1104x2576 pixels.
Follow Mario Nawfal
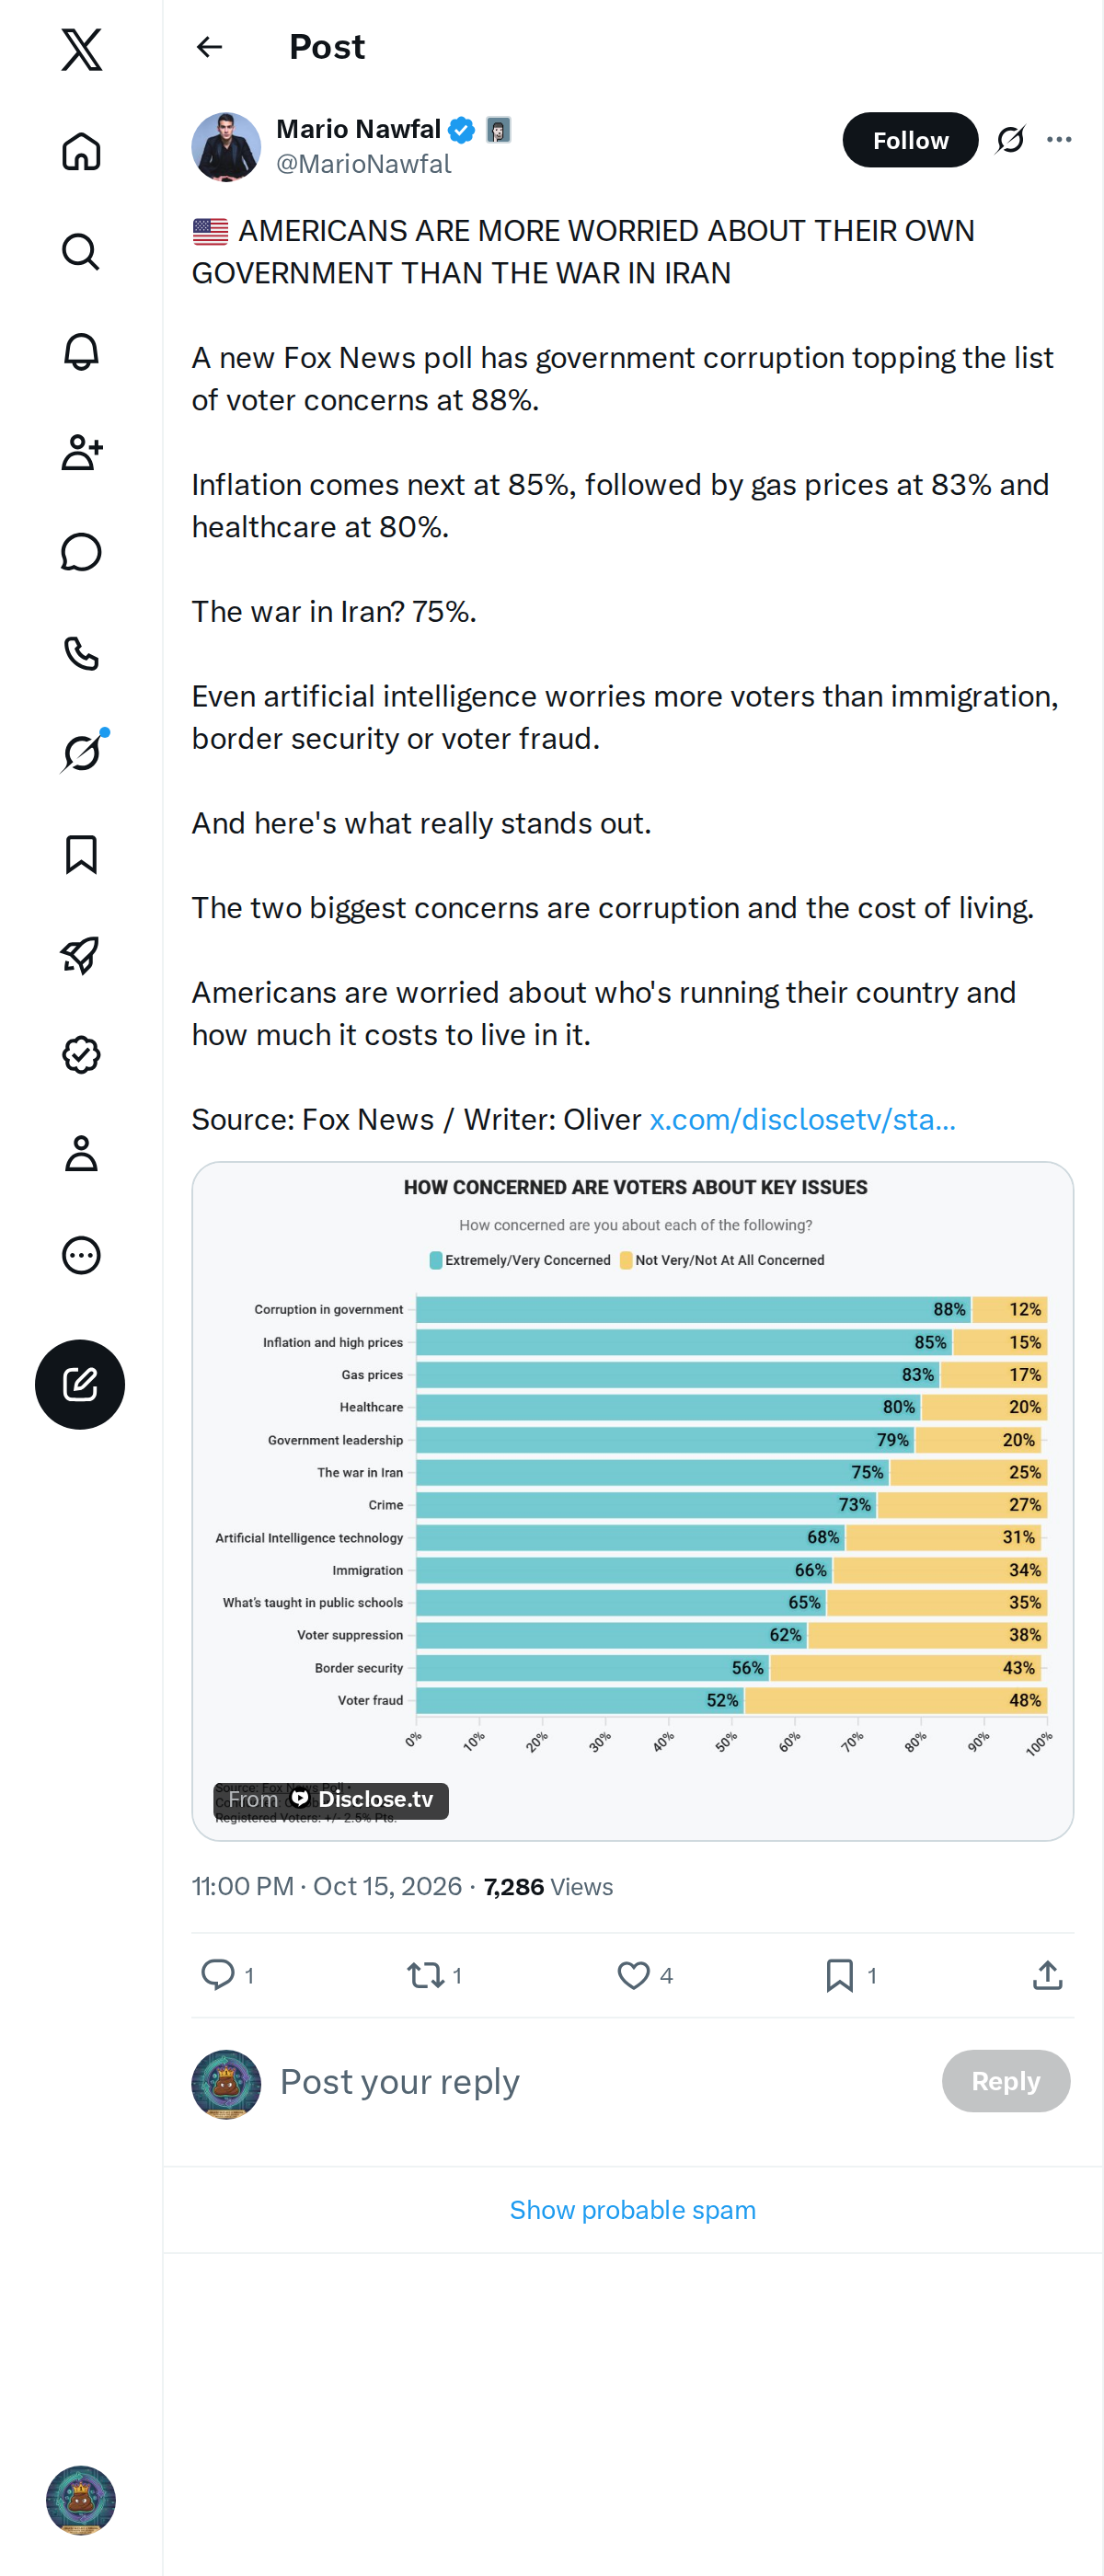[910, 140]
